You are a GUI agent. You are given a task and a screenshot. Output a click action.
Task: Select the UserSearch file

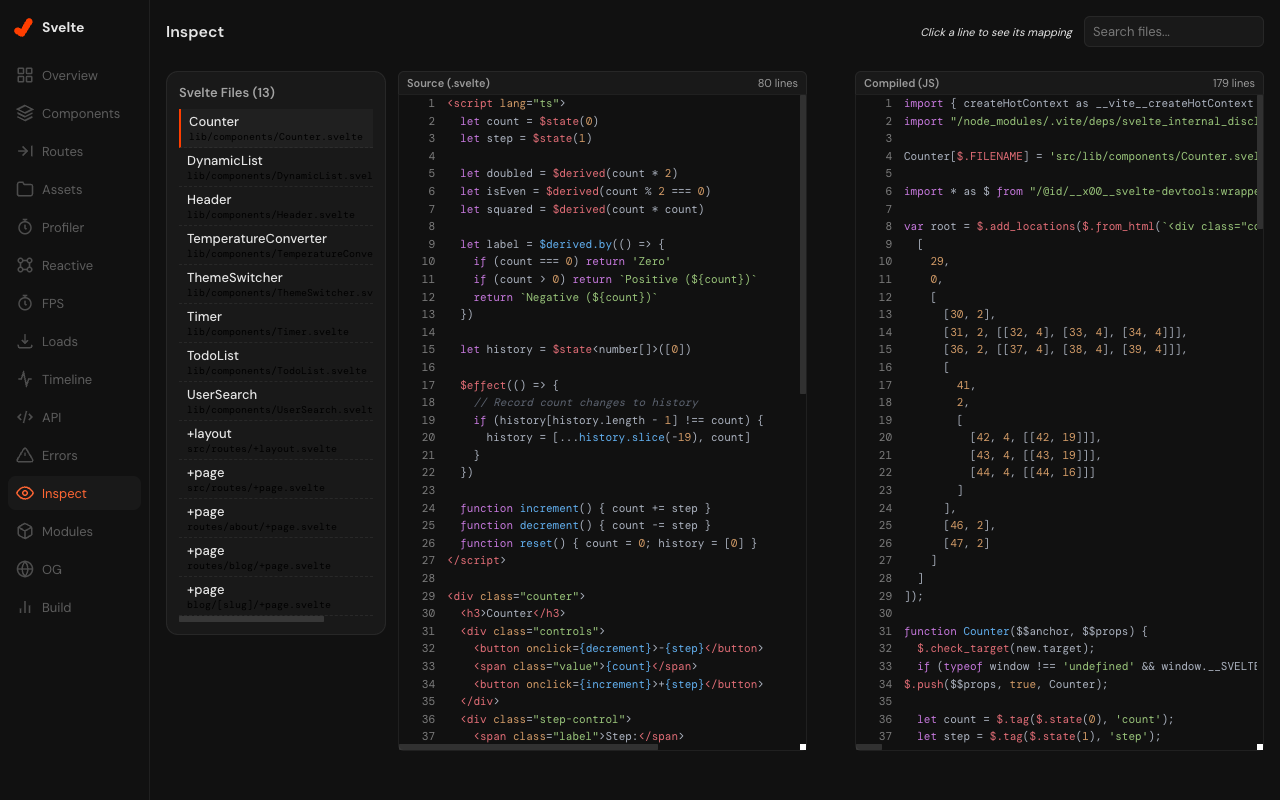point(276,401)
